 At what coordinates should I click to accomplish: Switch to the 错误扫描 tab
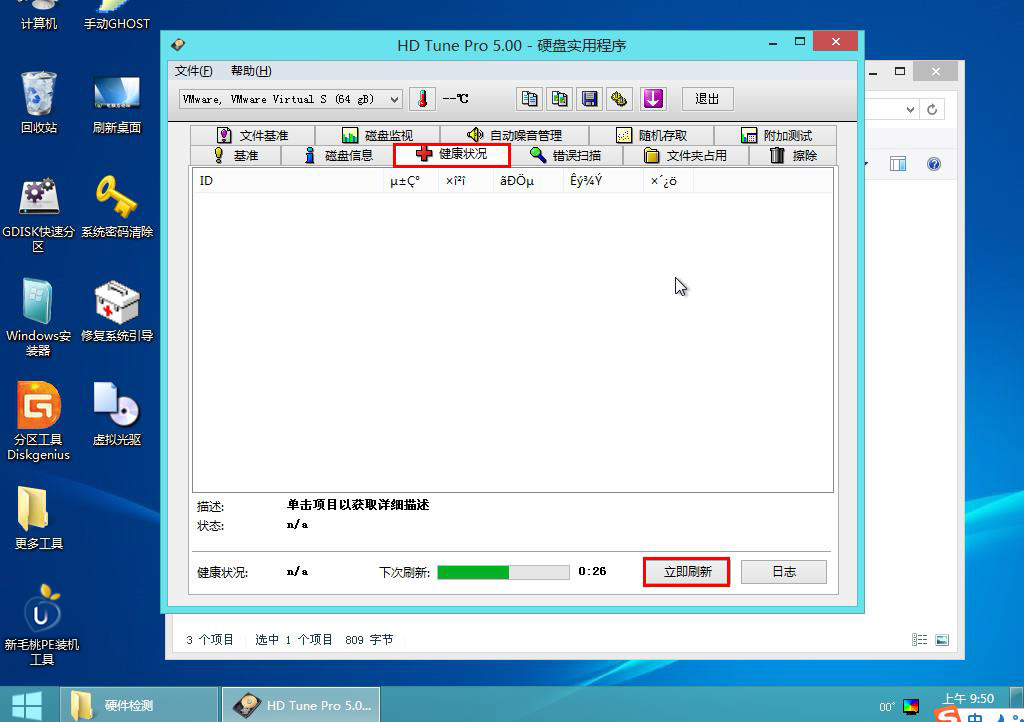[x=566, y=155]
